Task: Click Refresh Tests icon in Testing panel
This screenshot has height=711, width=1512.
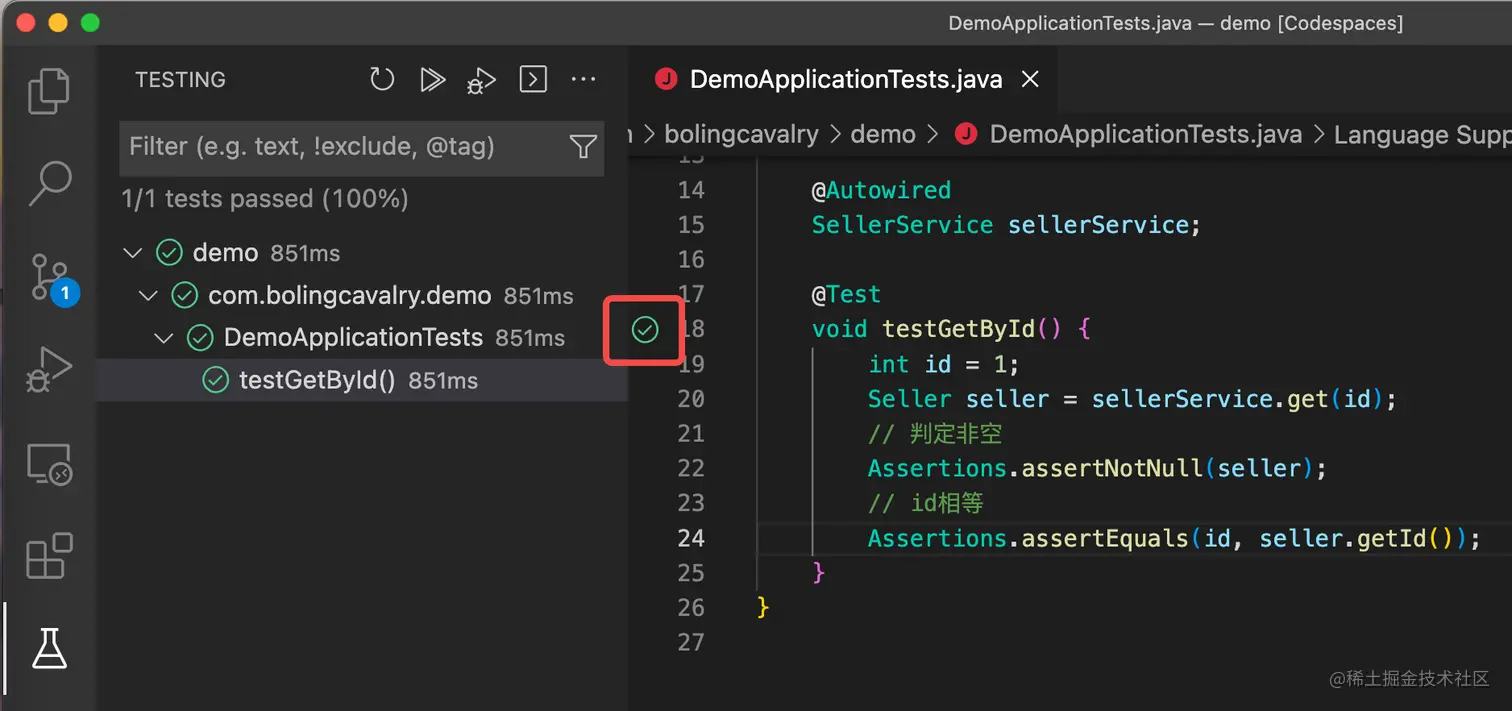Action: [x=382, y=79]
